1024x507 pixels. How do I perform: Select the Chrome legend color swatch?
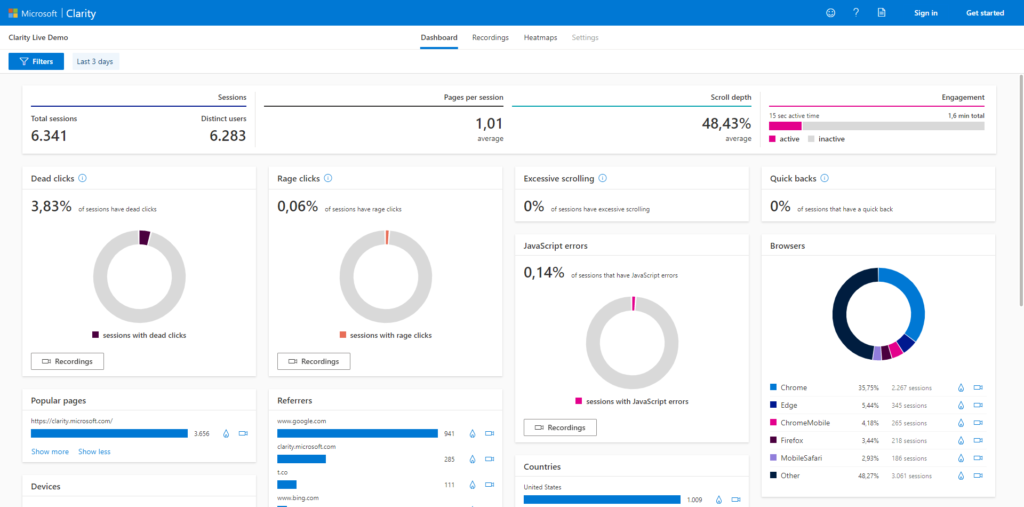coord(774,387)
